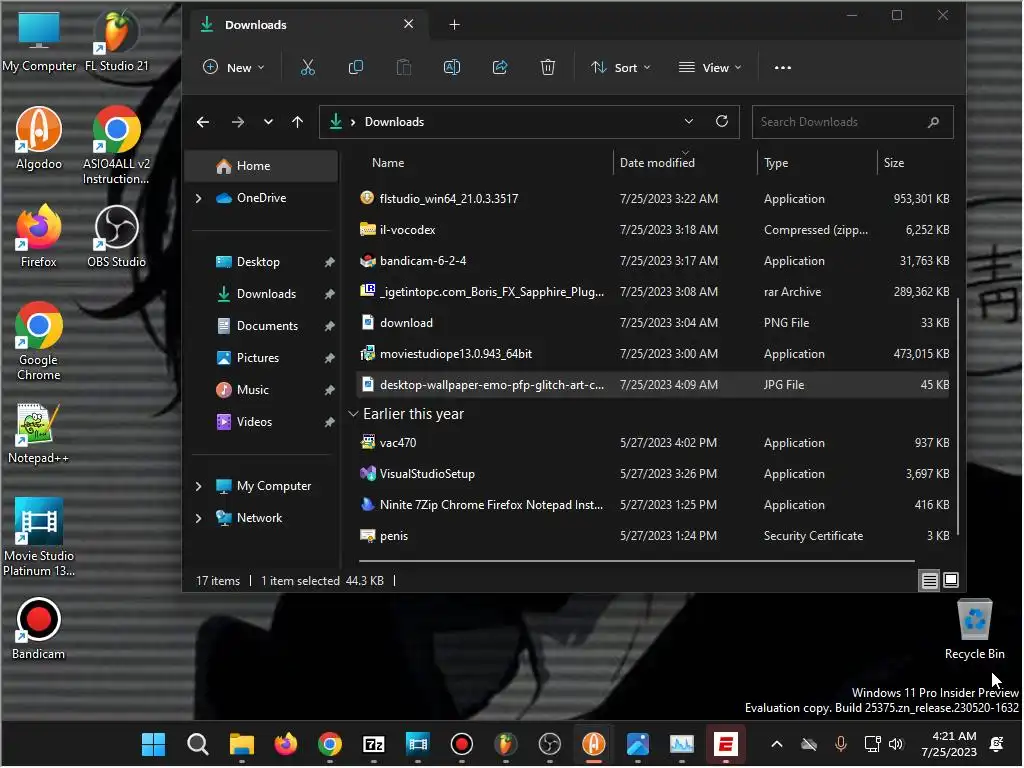Click the Rename icon in toolbar
Viewport: 1024px width, 768px height.
point(452,67)
